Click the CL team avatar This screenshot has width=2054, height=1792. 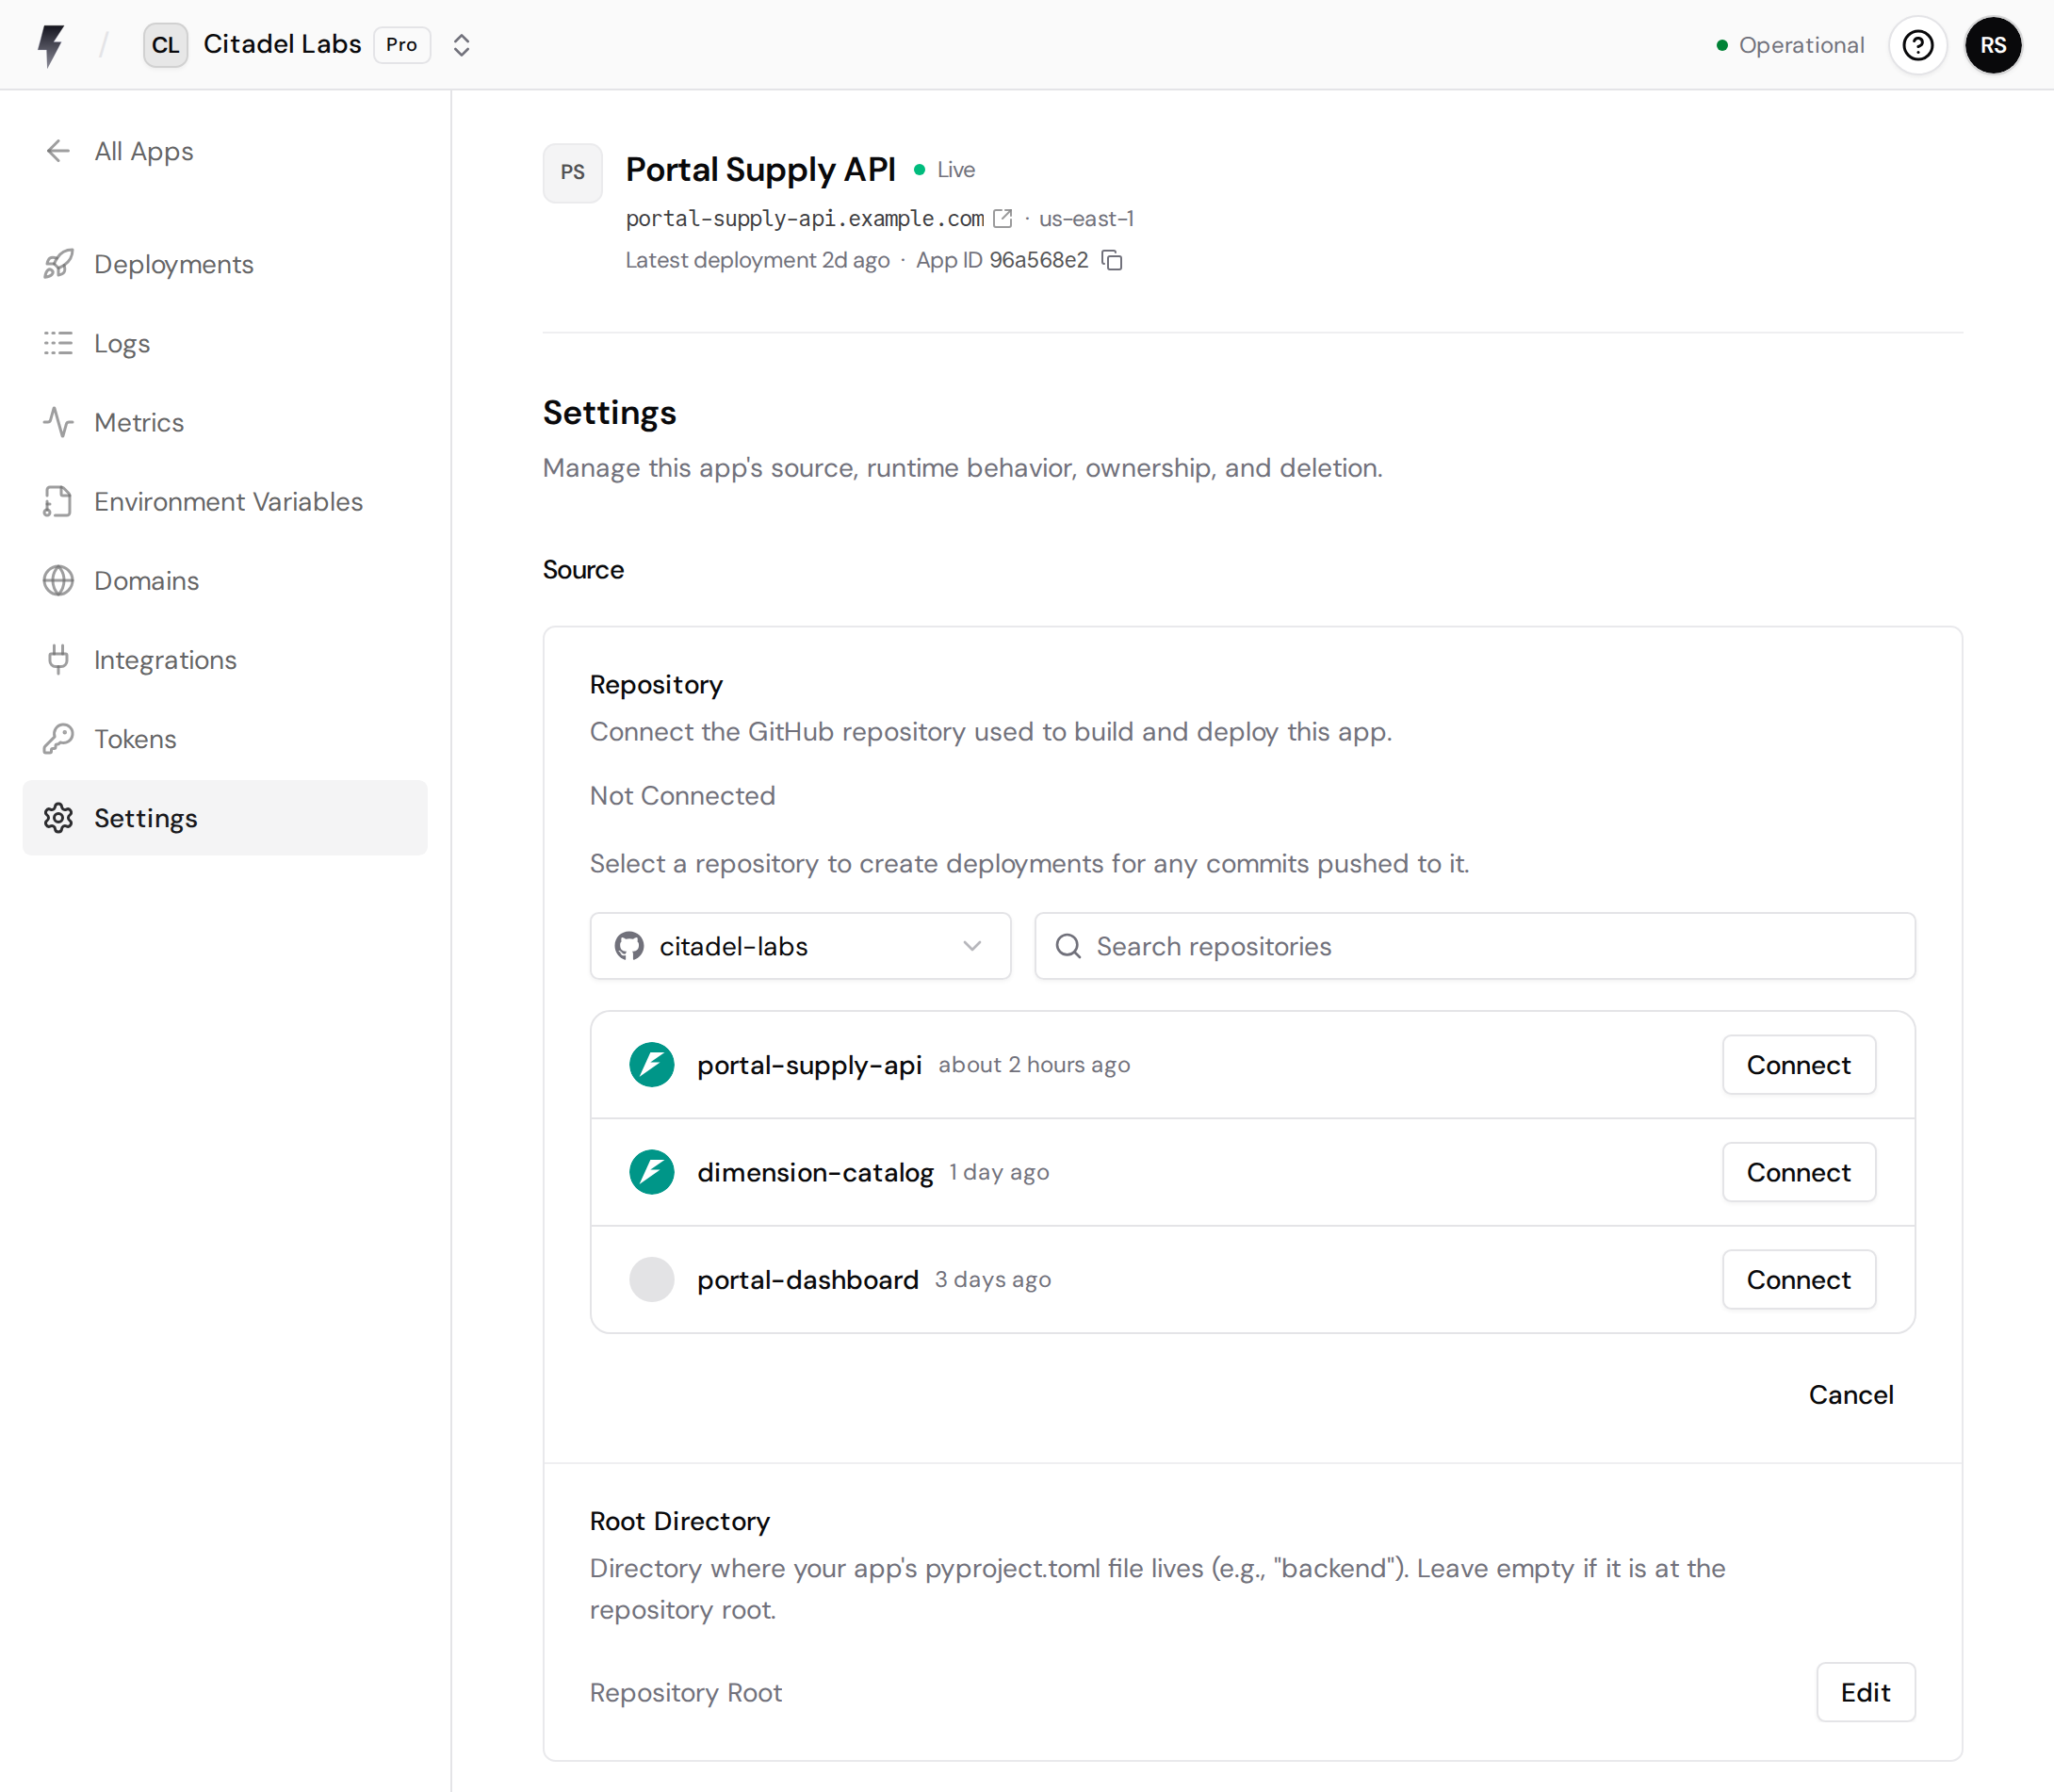point(165,45)
